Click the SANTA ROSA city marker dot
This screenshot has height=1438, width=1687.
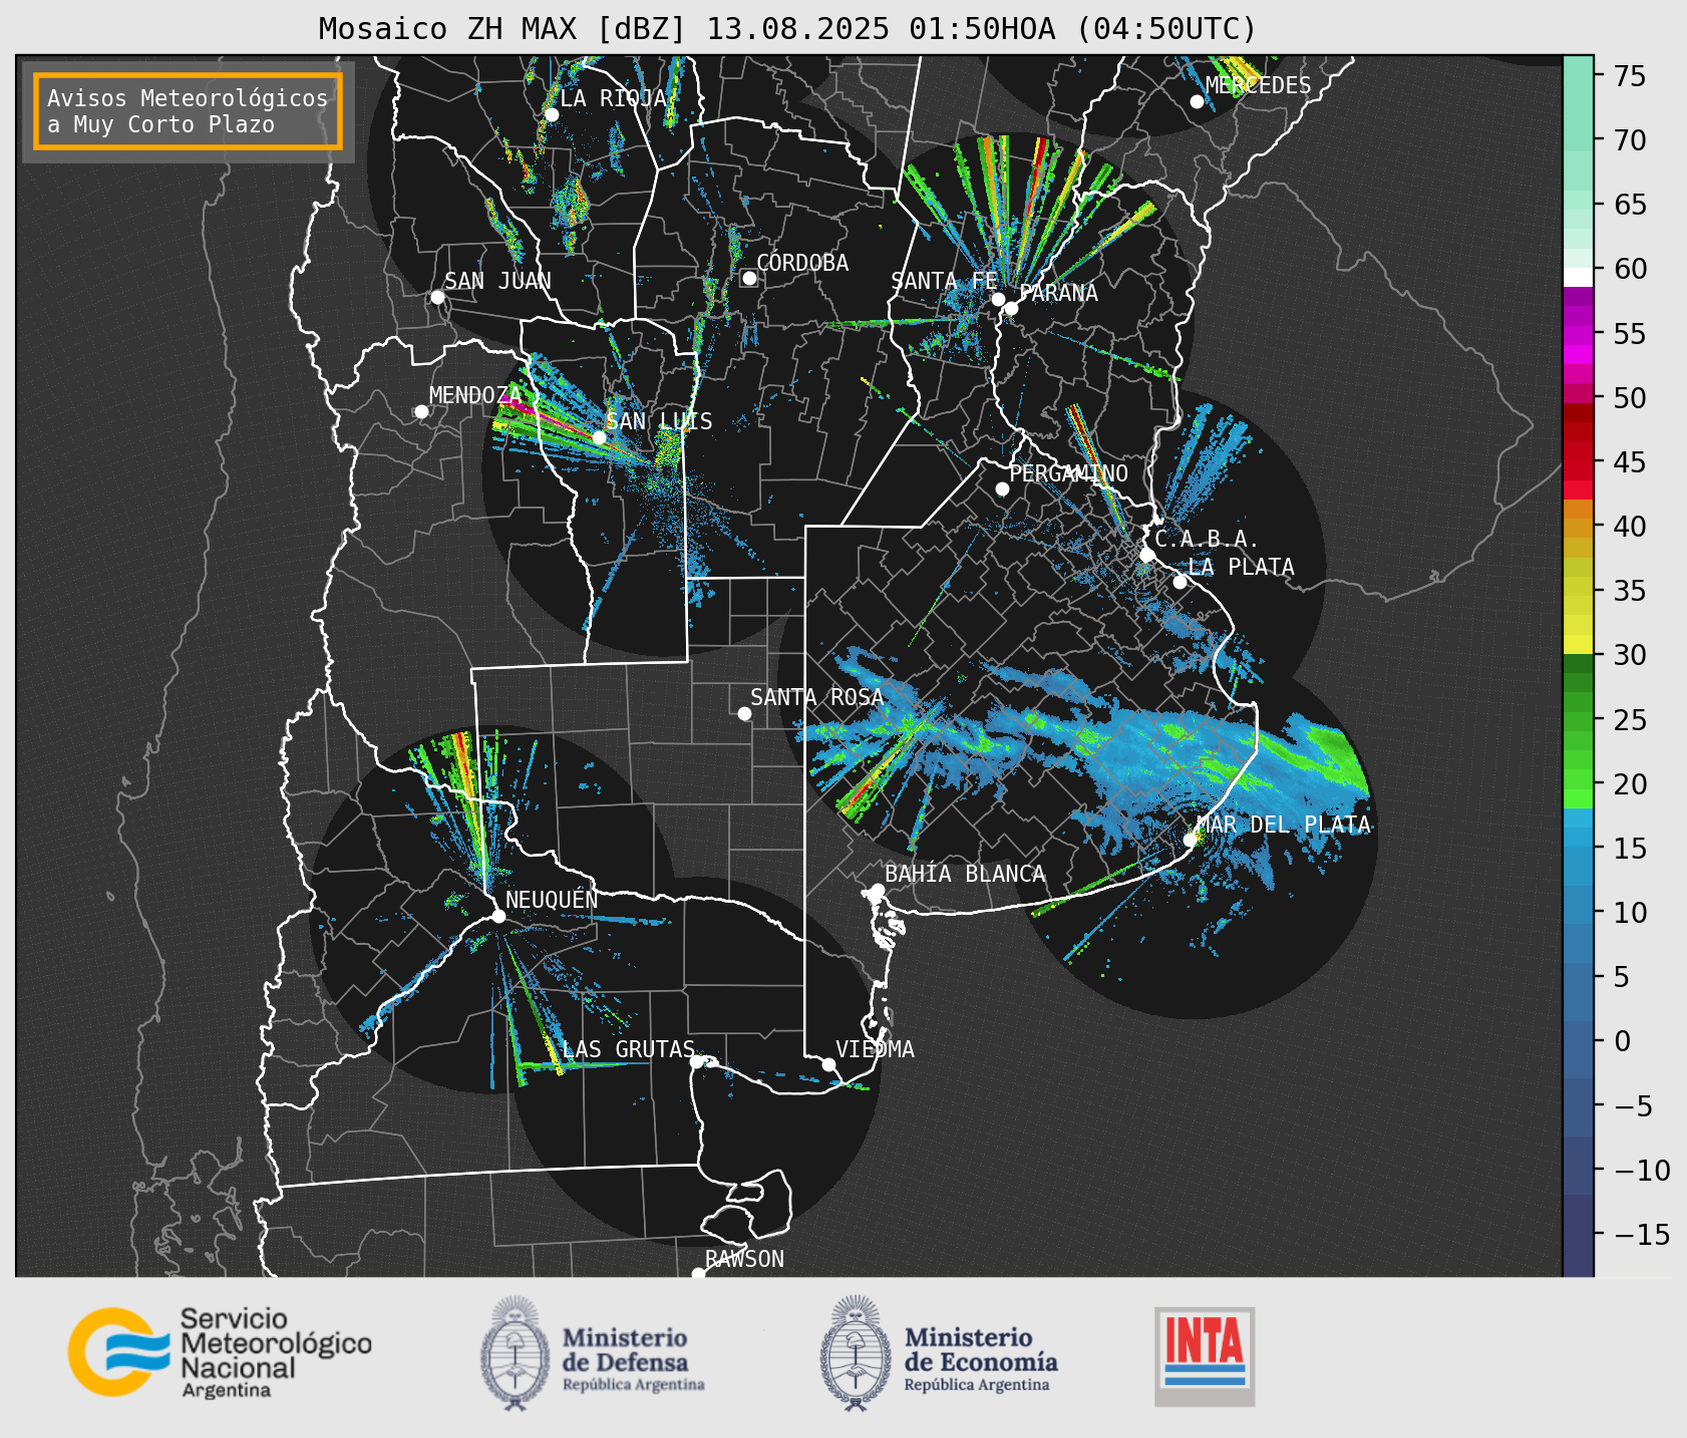[x=744, y=713]
